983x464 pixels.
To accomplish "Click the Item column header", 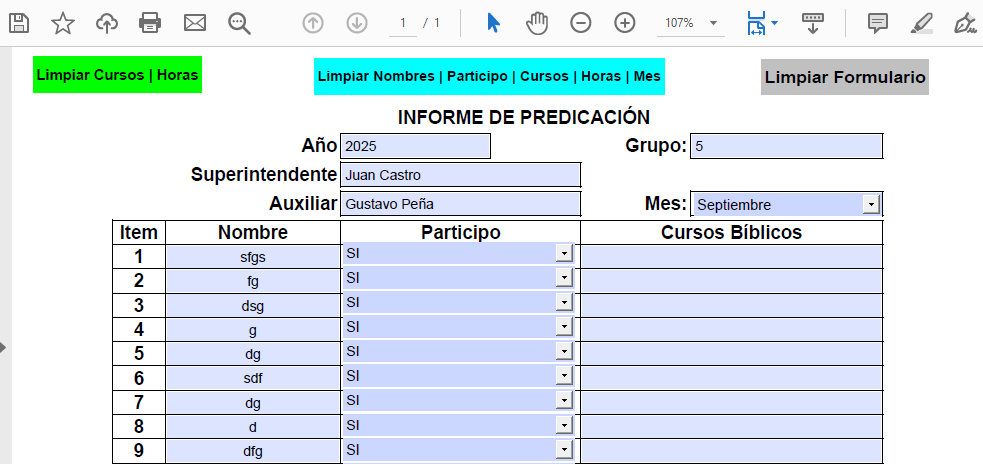I will point(139,233).
